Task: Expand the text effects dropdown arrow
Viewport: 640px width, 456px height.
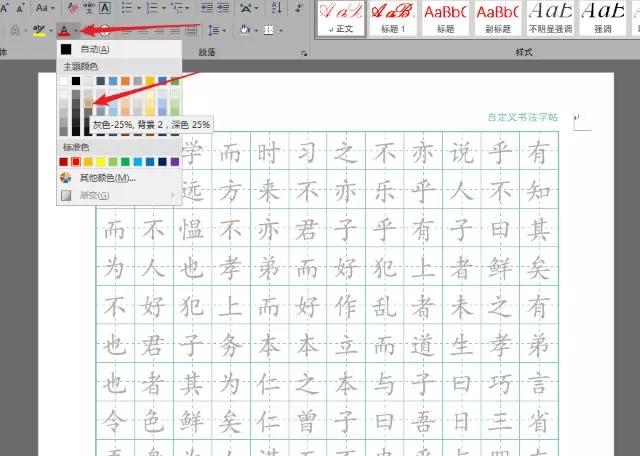Action: point(26,31)
